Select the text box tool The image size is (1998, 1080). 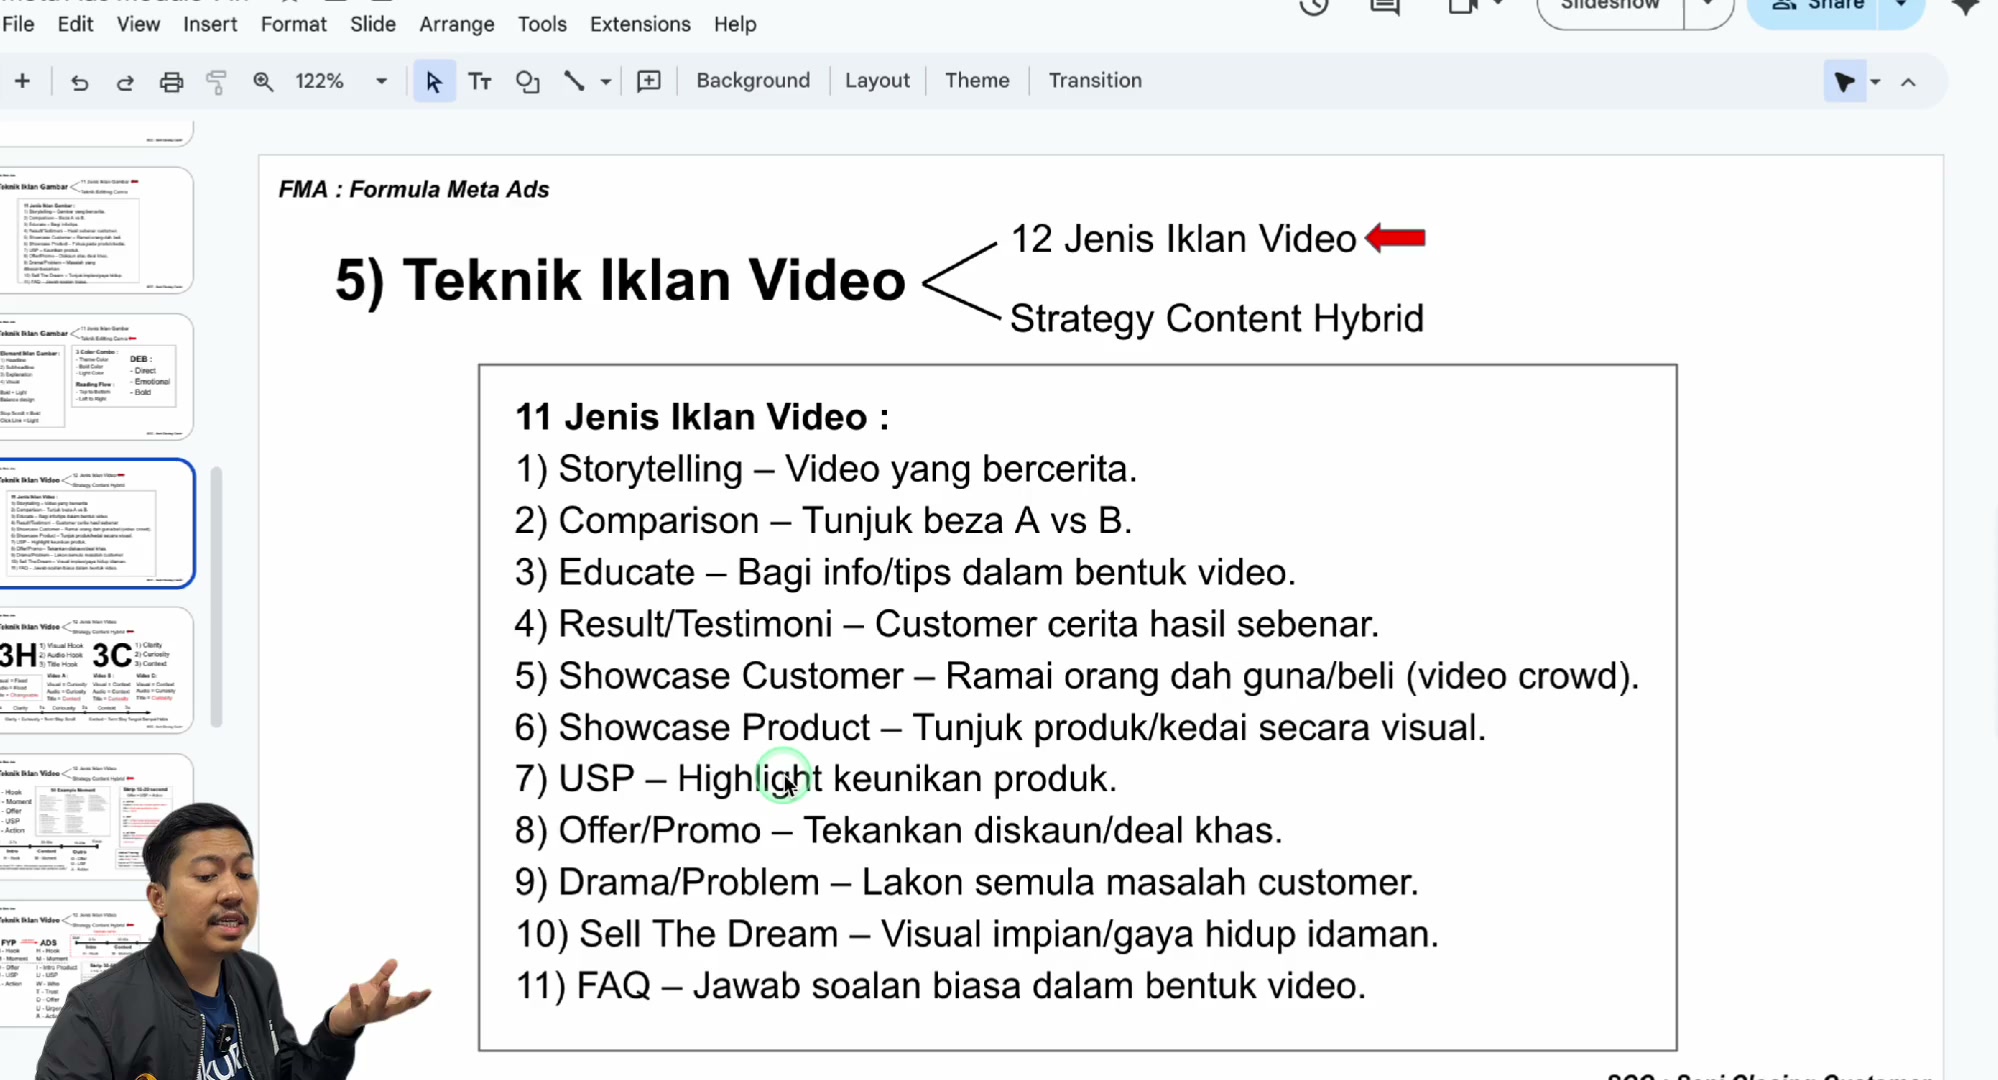pos(480,82)
